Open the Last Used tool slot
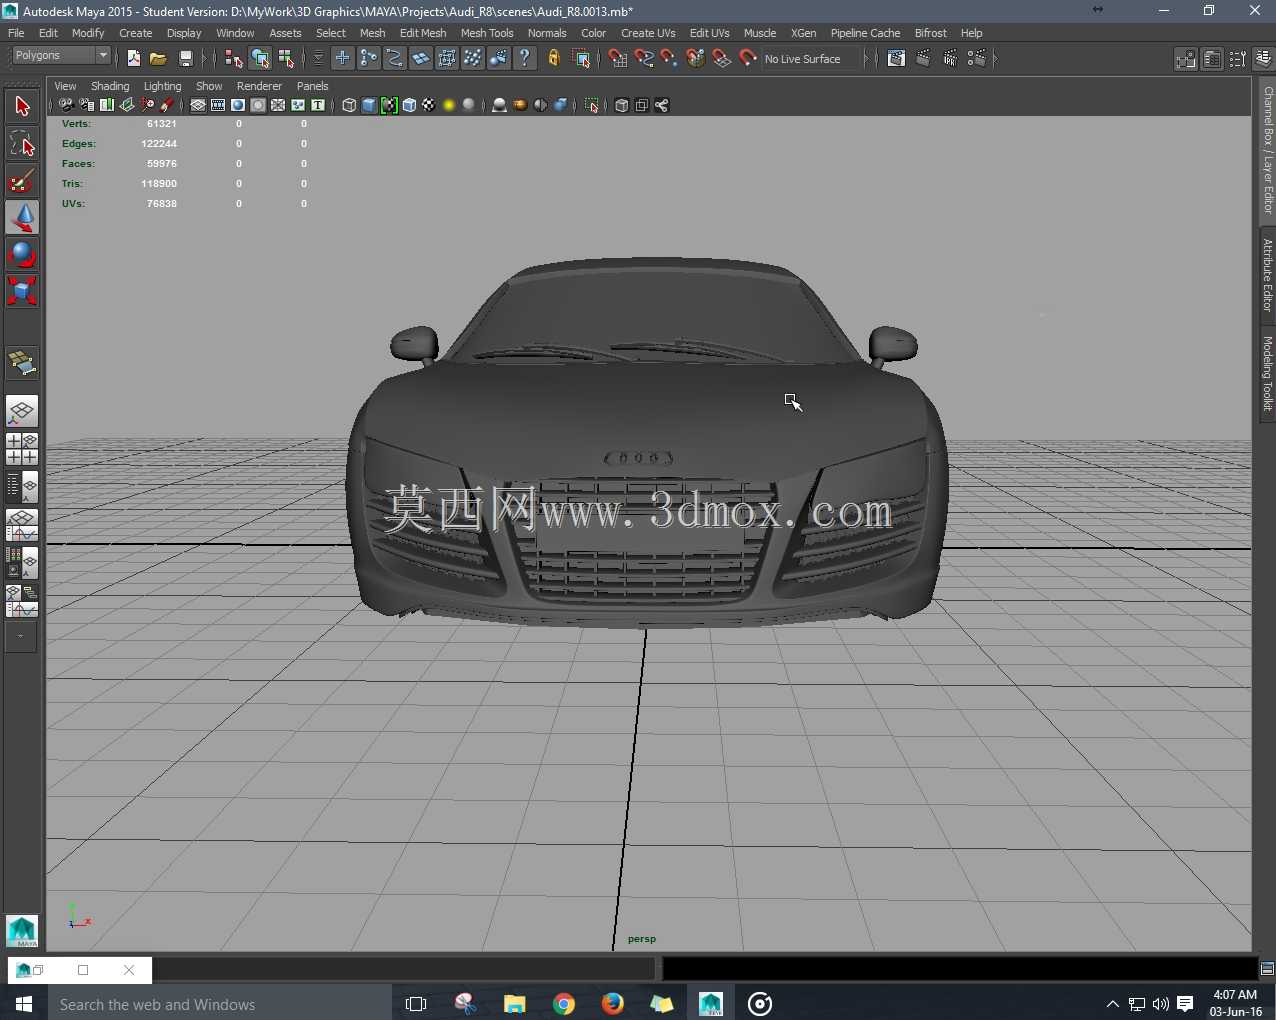Viewport: 1276px width, 1020px height. [x=22, y=363]
